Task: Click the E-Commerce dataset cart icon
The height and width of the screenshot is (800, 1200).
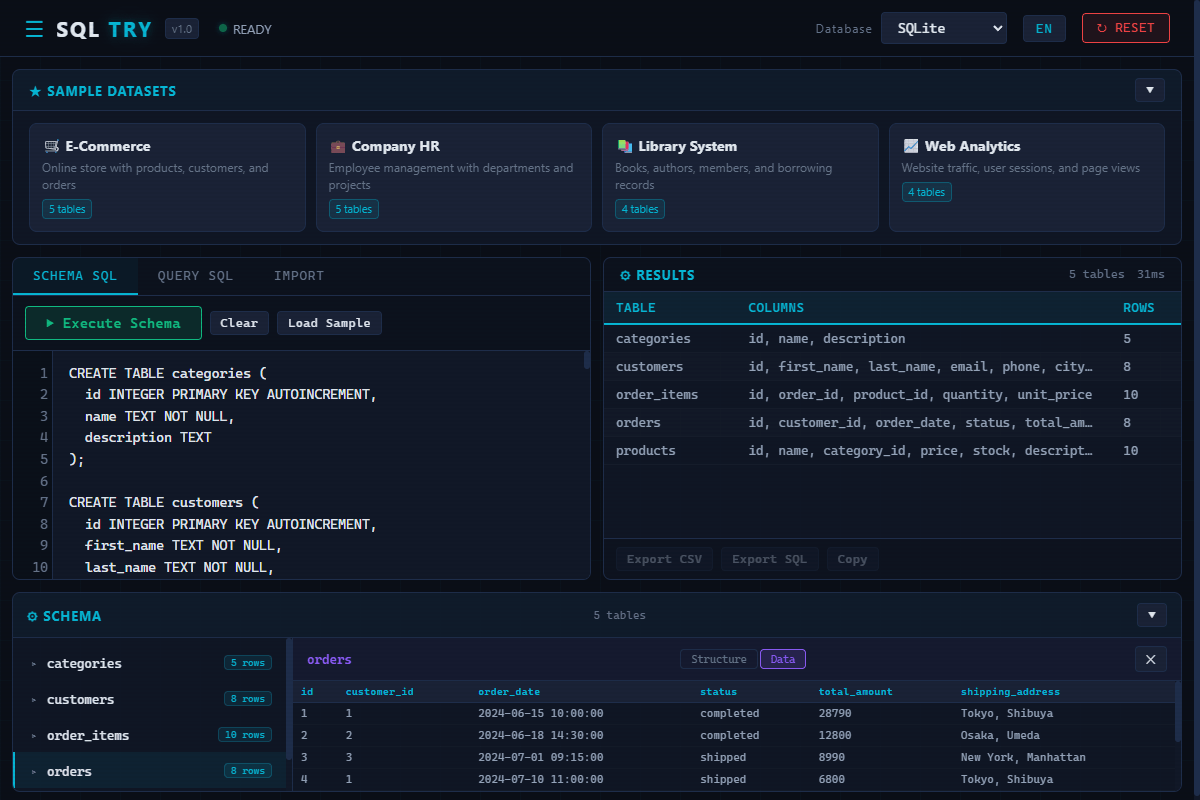Action: [x=51, y=146]
